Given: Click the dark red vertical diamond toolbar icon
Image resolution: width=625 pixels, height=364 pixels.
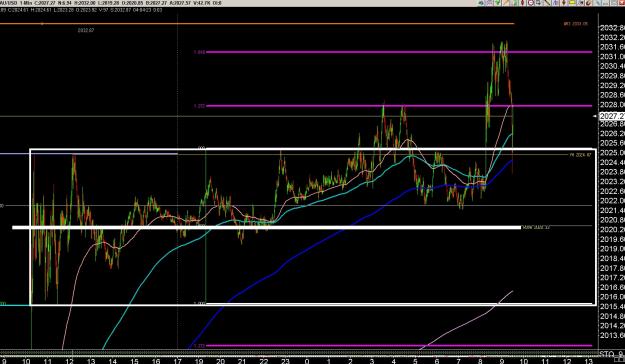Looking at the screenshot, I should tap(523, 3).
